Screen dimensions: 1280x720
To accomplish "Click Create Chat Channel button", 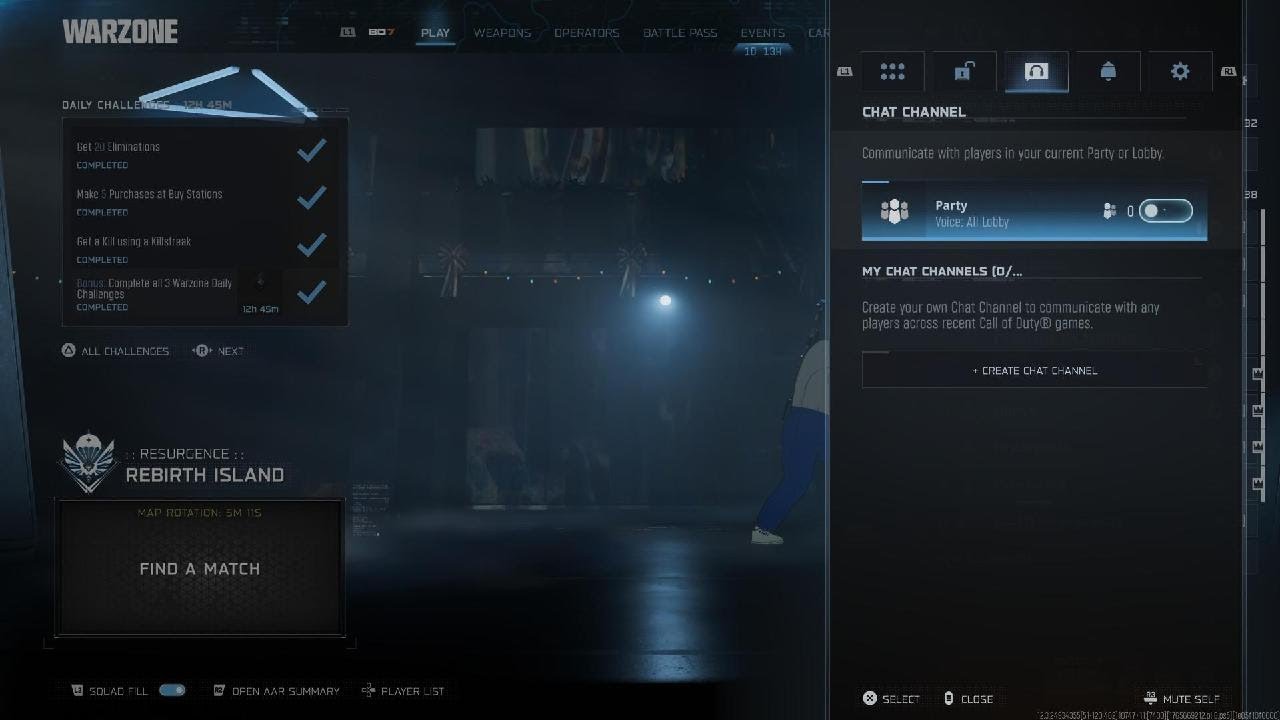I will (1034, 370).
